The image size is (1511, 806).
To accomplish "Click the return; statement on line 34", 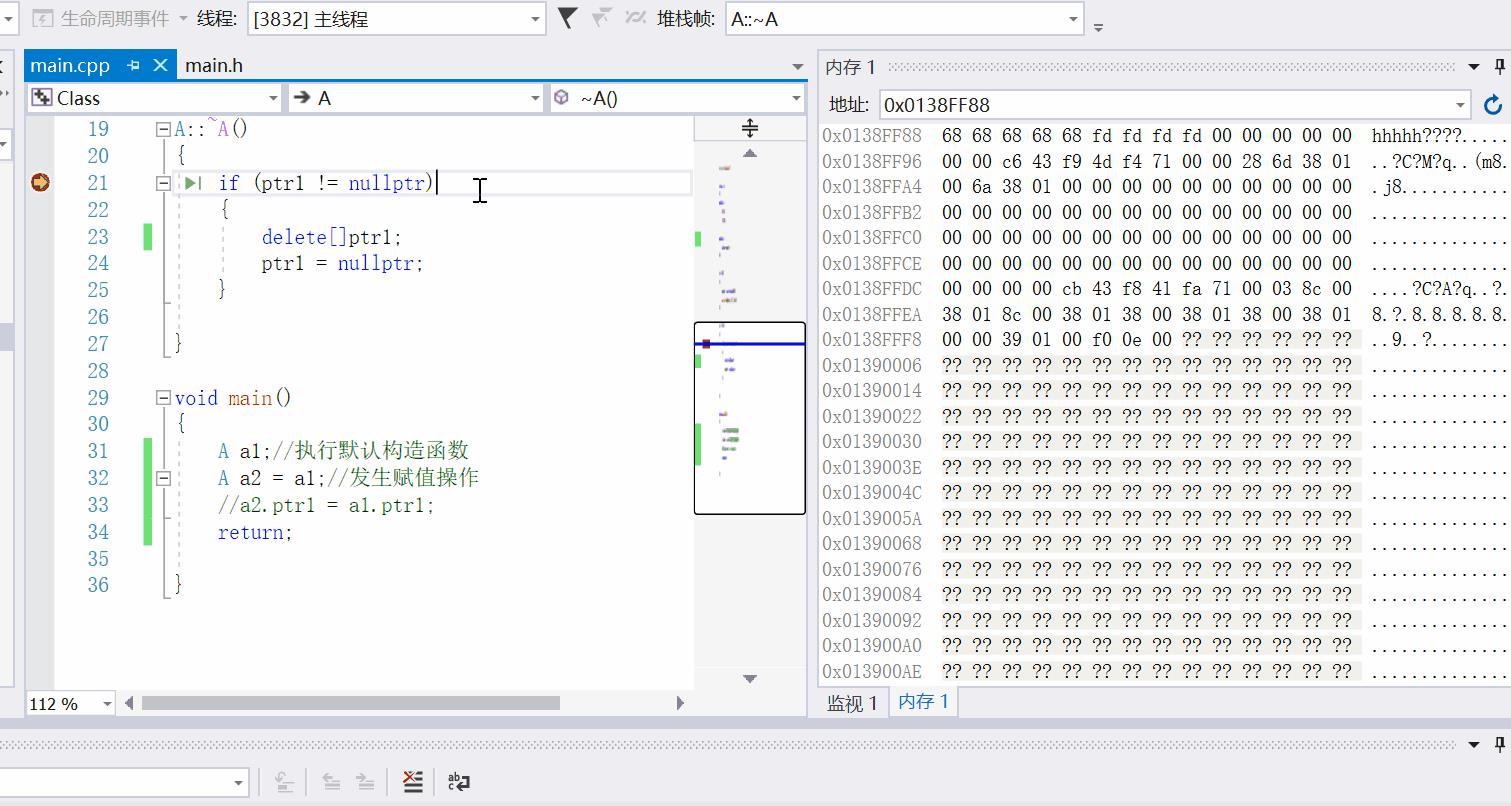I will 255,532.
